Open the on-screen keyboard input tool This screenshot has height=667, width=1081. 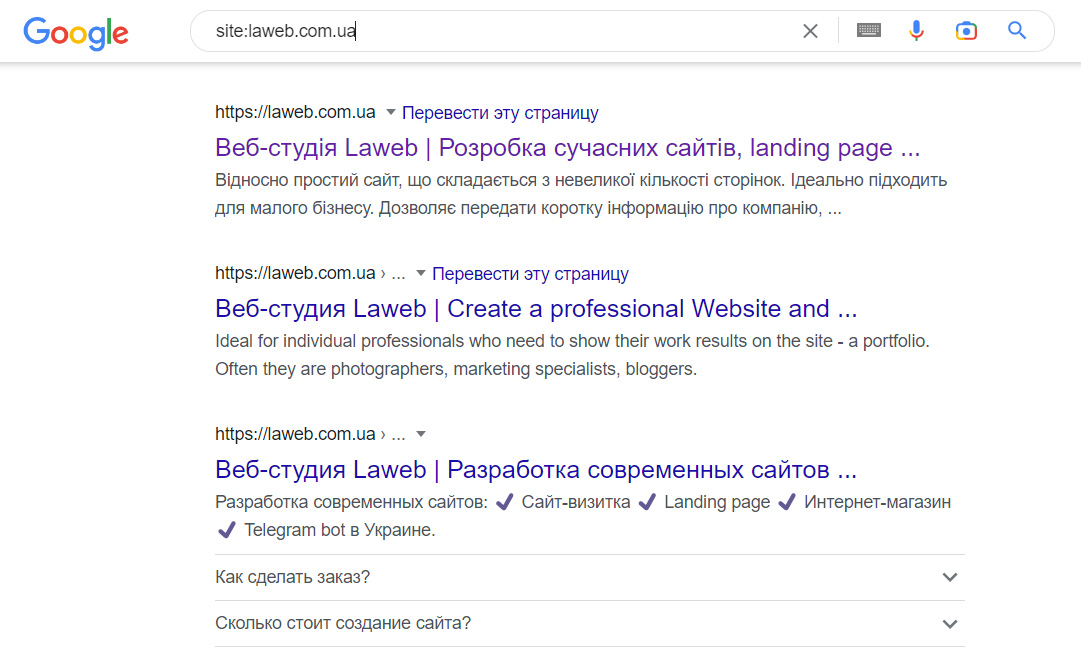pyautogui.click(x=869, y=30)
